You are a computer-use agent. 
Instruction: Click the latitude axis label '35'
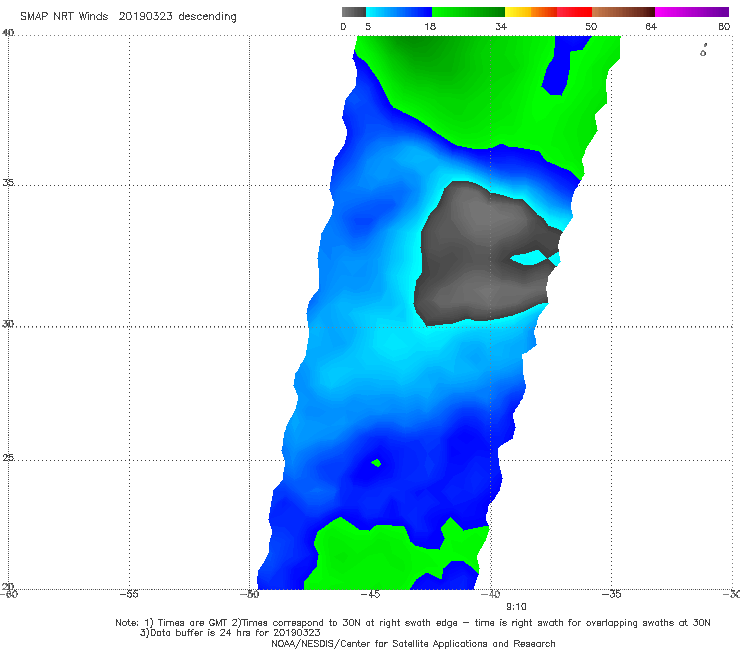8,182
